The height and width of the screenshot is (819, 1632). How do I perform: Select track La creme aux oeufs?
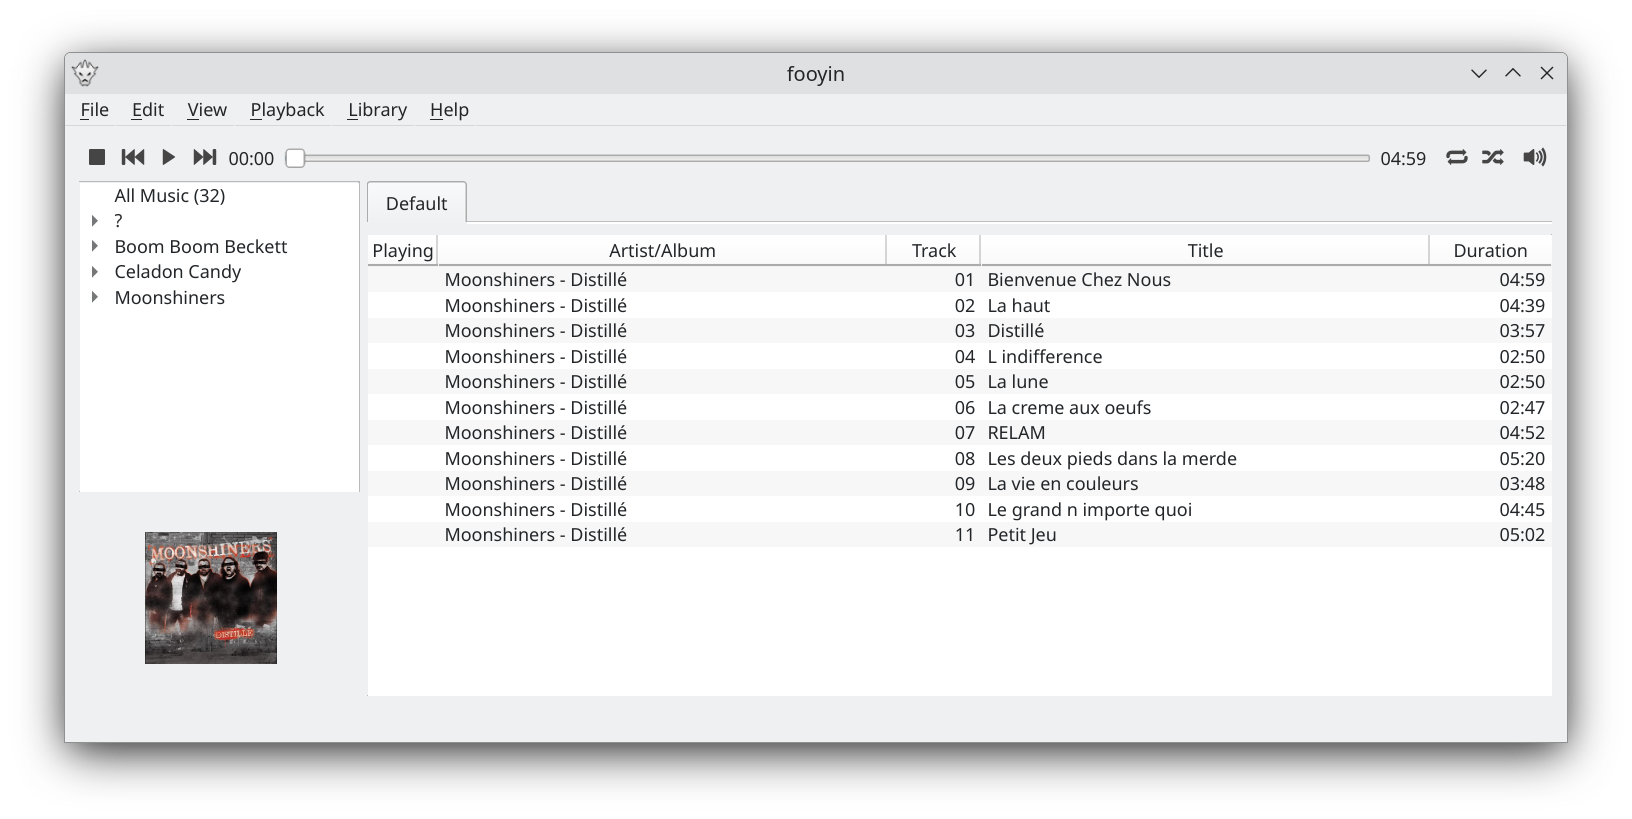1069,408
